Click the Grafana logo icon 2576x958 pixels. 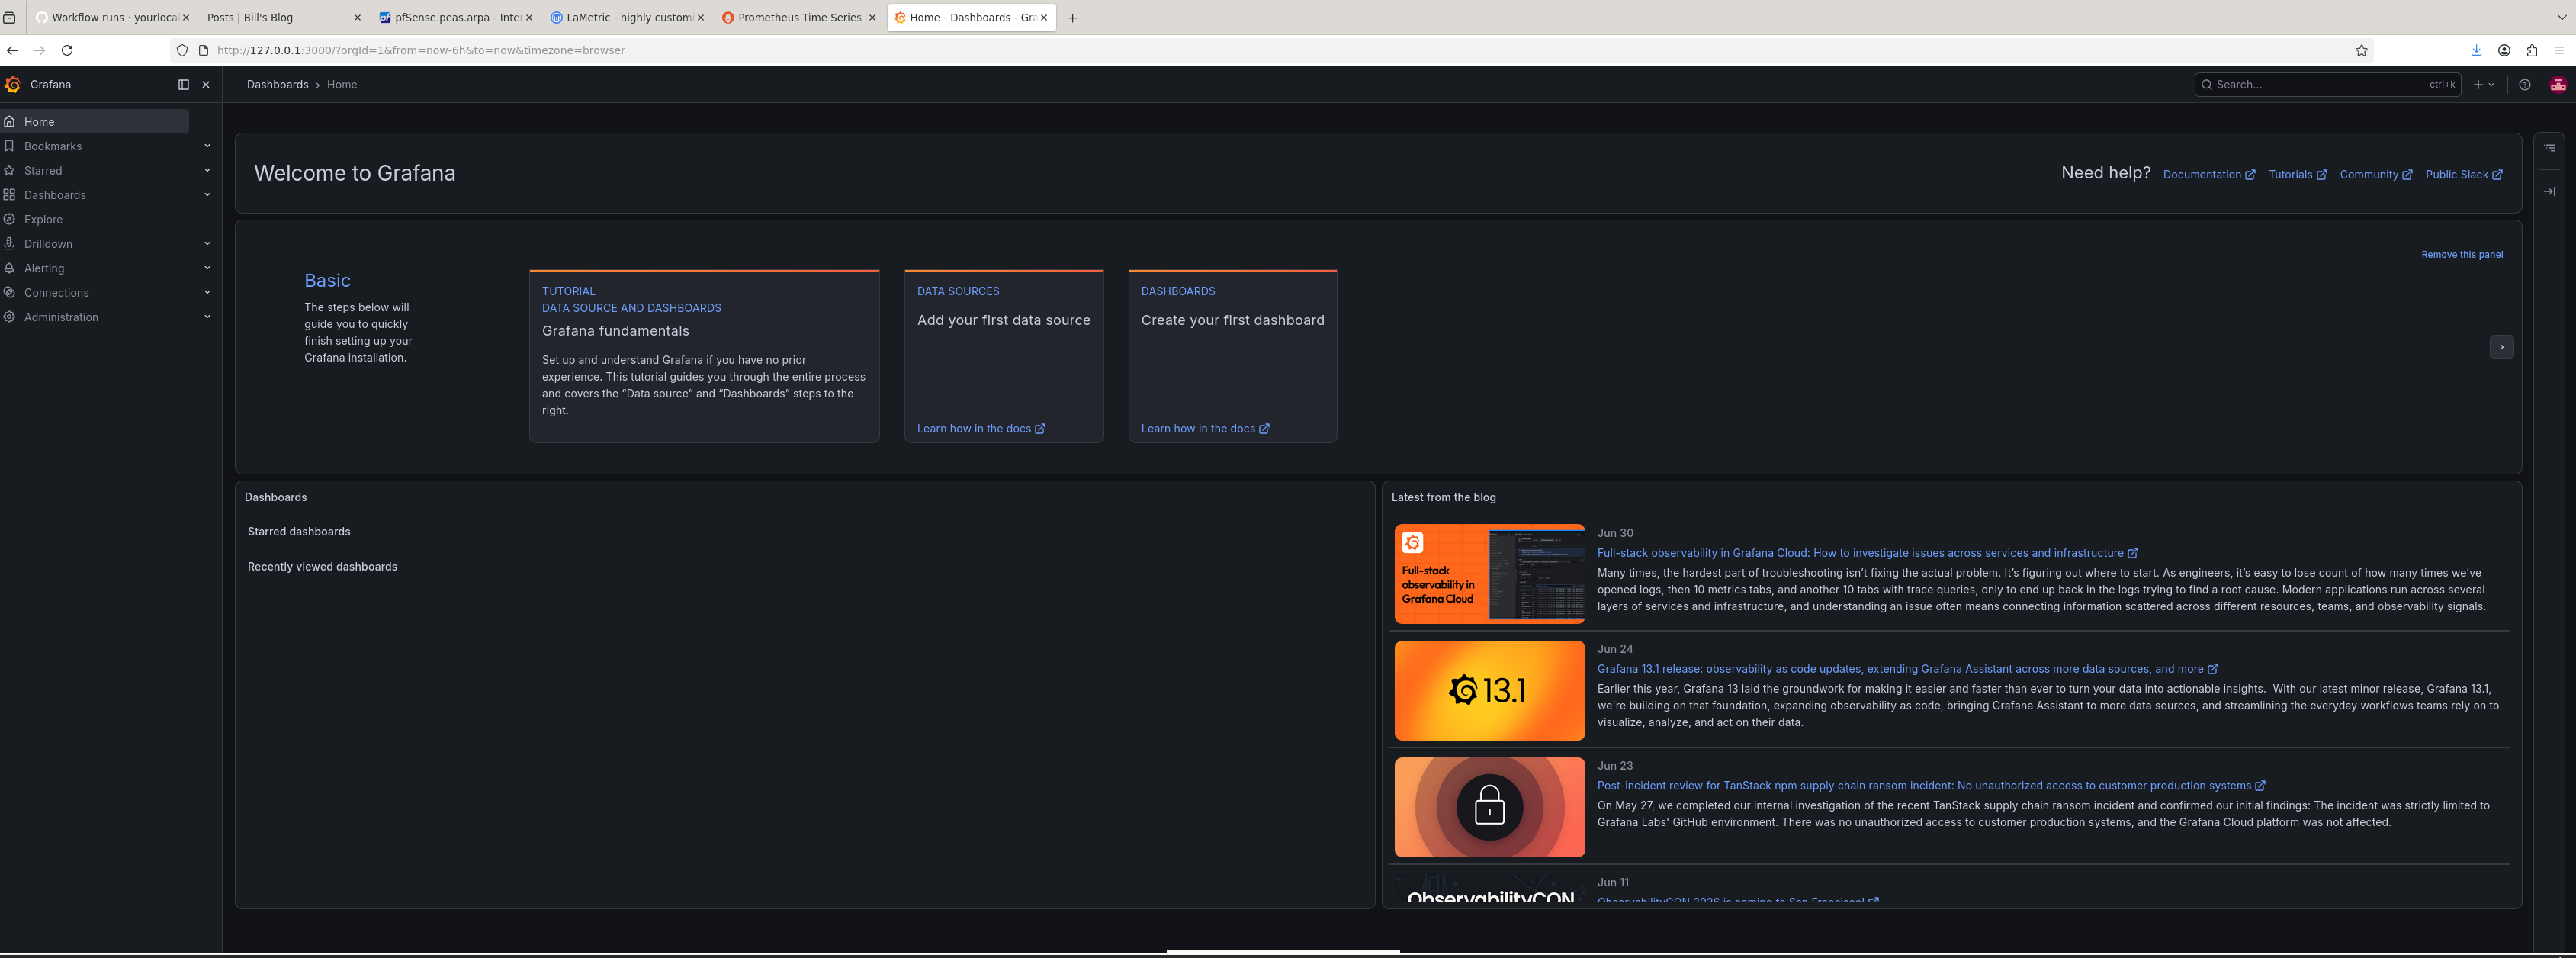click(x=12, y=85)
